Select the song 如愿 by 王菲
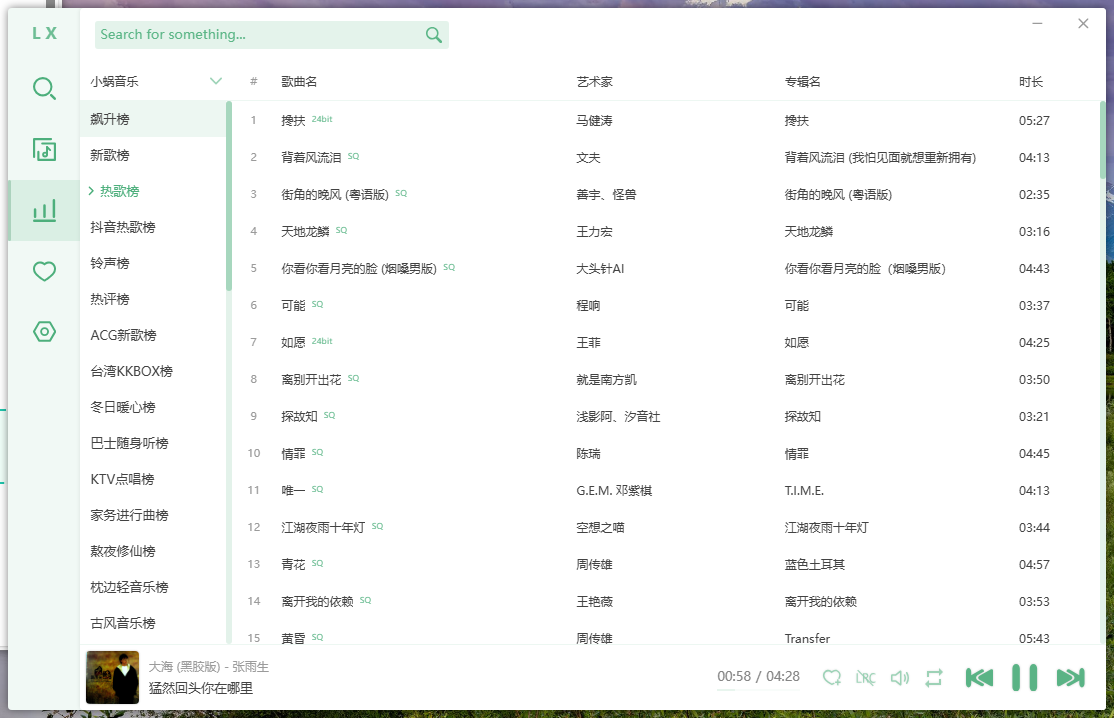The image size is (1114, 718). pos(292,342)
